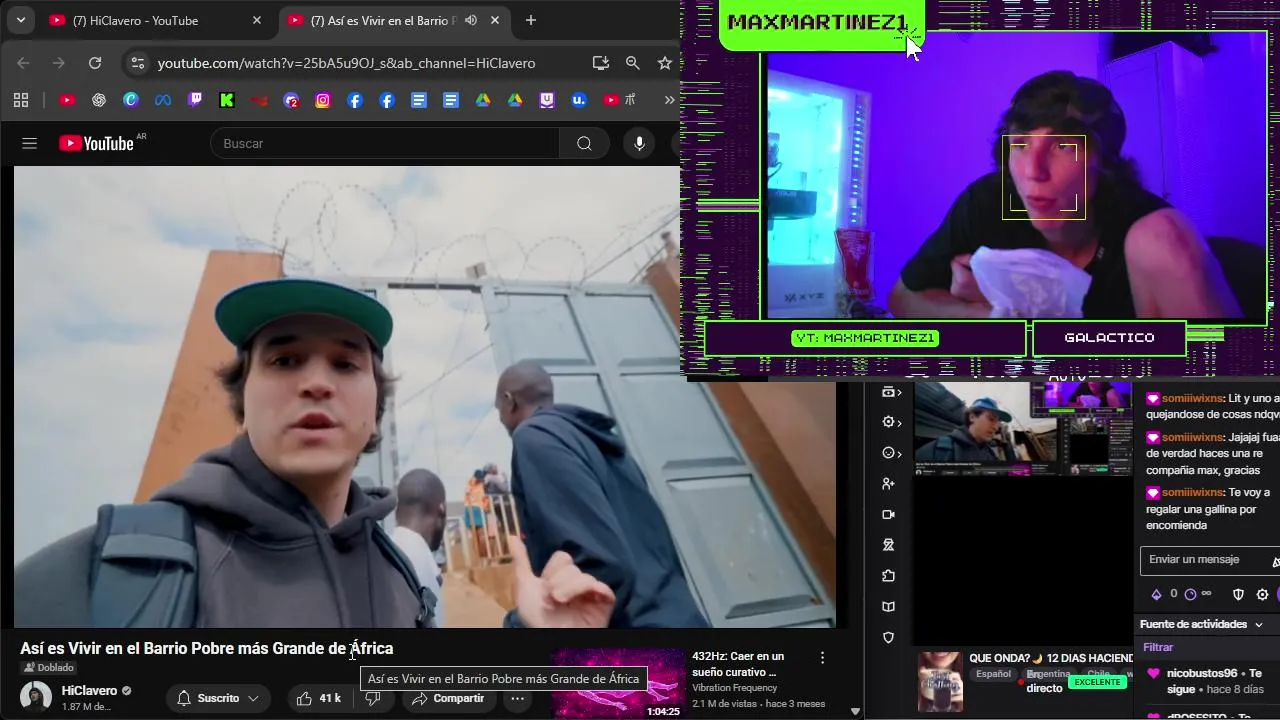Viewport: 1280px width, 720px height.
Task: Open Twitch sidebar book icon
Action: [x=888, y=607]
